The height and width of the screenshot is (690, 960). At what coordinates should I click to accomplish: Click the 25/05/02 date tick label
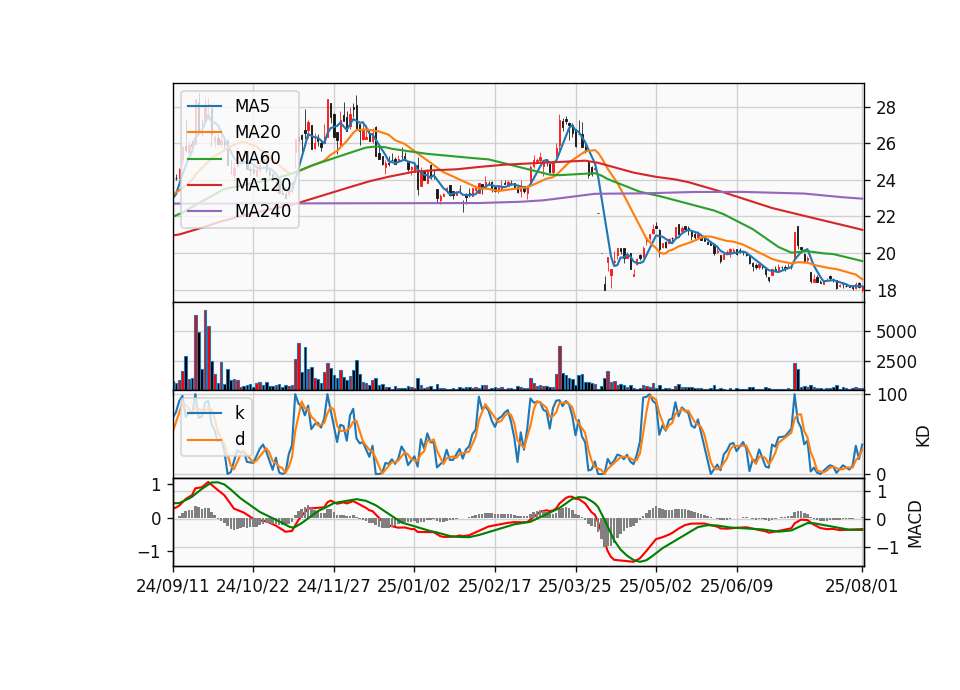click(x=656, y=586)
